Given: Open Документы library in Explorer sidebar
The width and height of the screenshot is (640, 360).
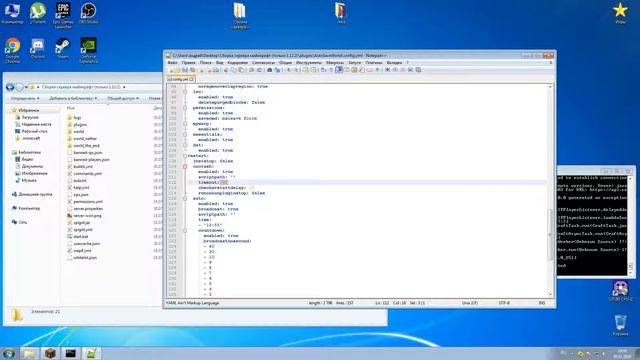Looking at the screenshot, I should 29,167.
